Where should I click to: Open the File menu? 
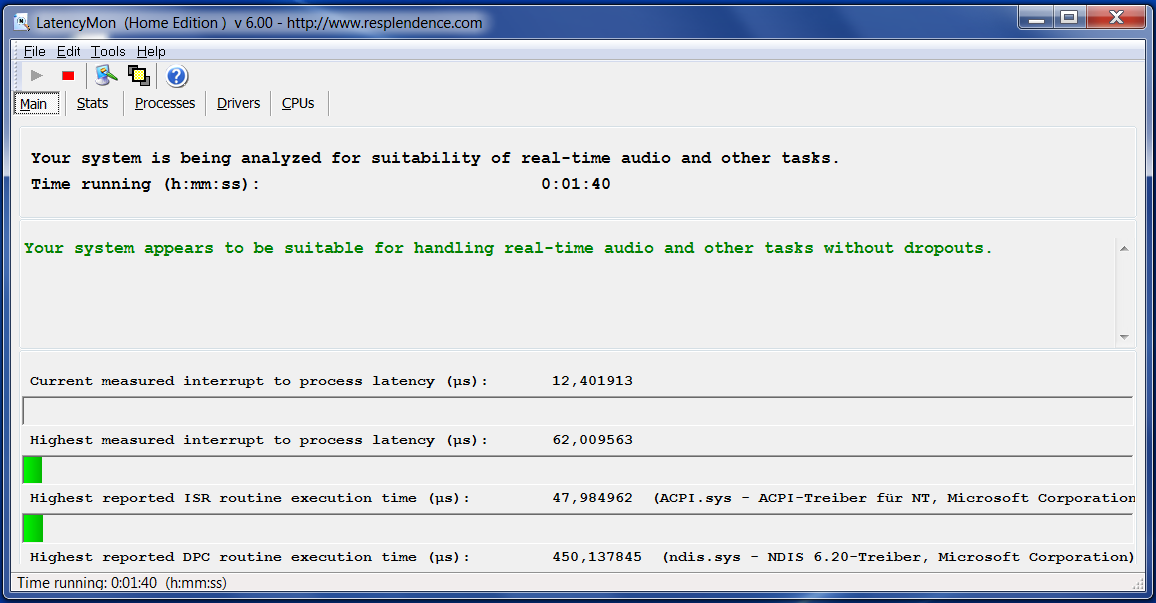[35, 51]
